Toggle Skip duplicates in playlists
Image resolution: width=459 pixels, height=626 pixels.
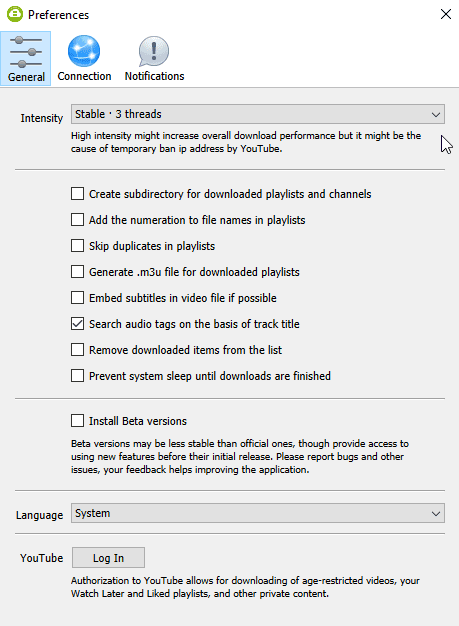click(77, 246)
